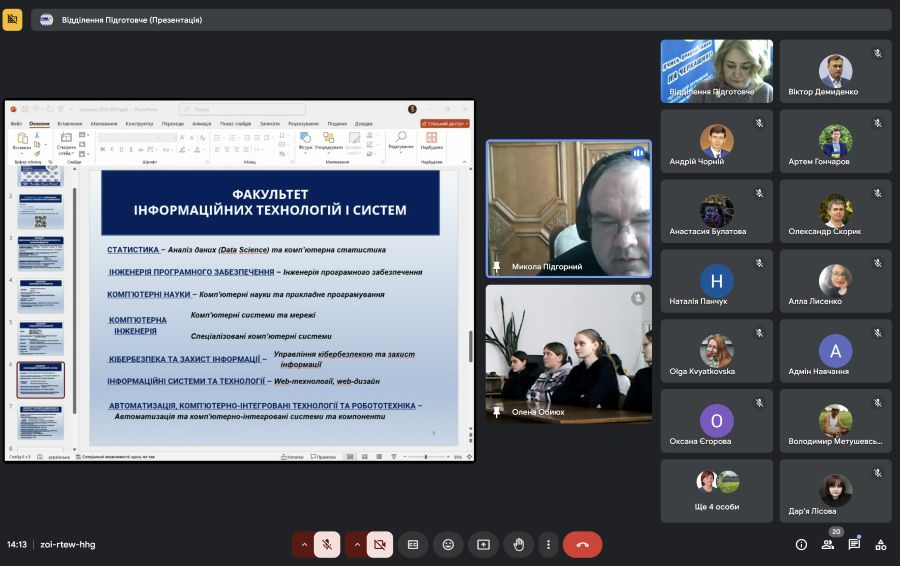900x566 pixels.
Task: Open the Конструктор tab in PowerPoint ribbon
Action: (139, 124)
